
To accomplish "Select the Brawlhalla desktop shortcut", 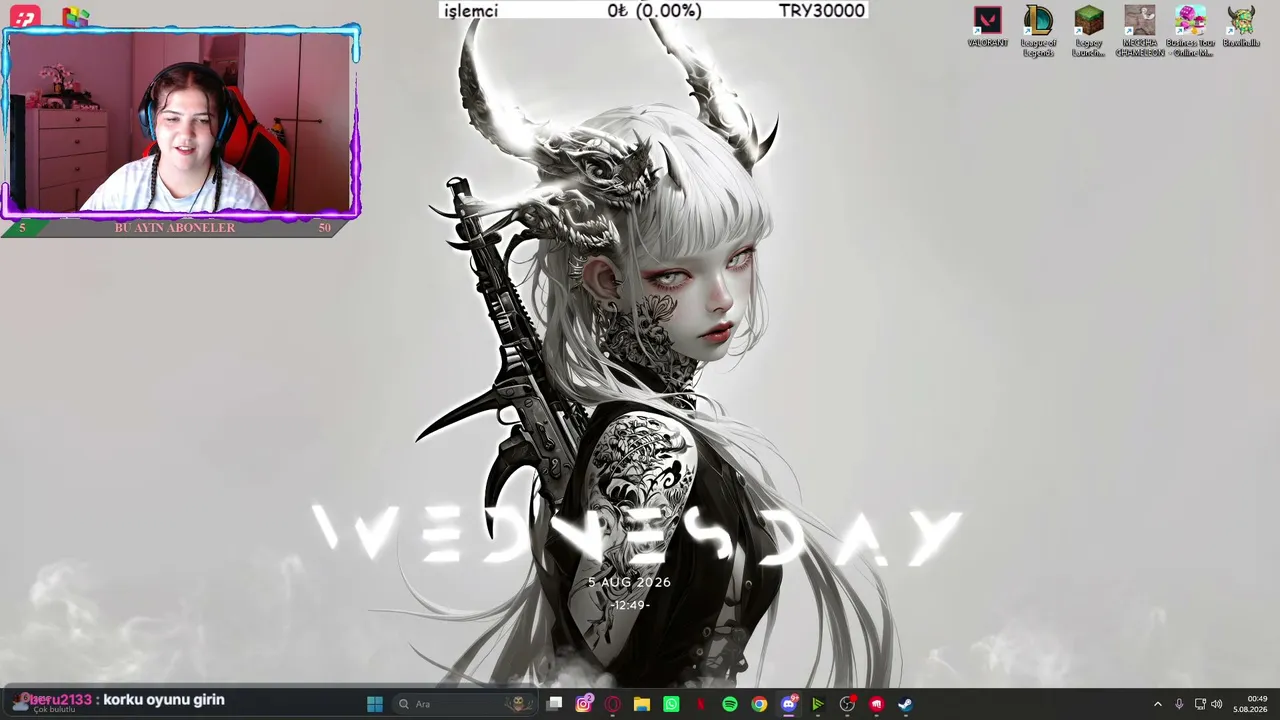I will (1241, 27).
